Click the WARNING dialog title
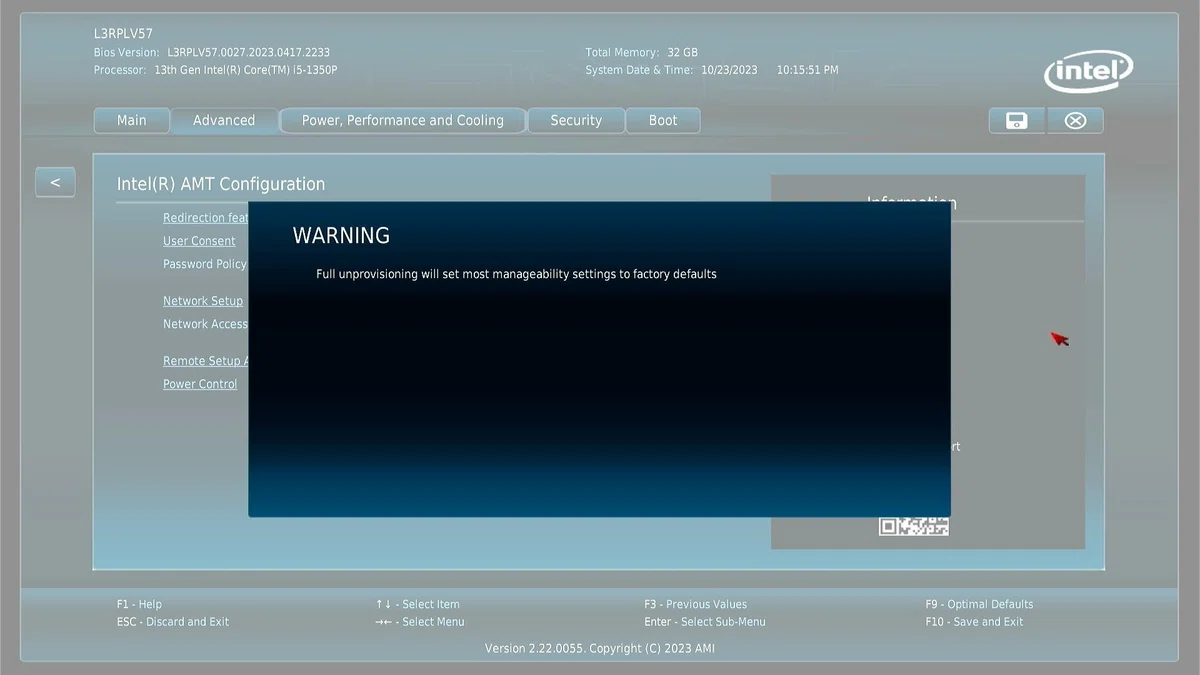1200x675 pixels. (341, 236)
